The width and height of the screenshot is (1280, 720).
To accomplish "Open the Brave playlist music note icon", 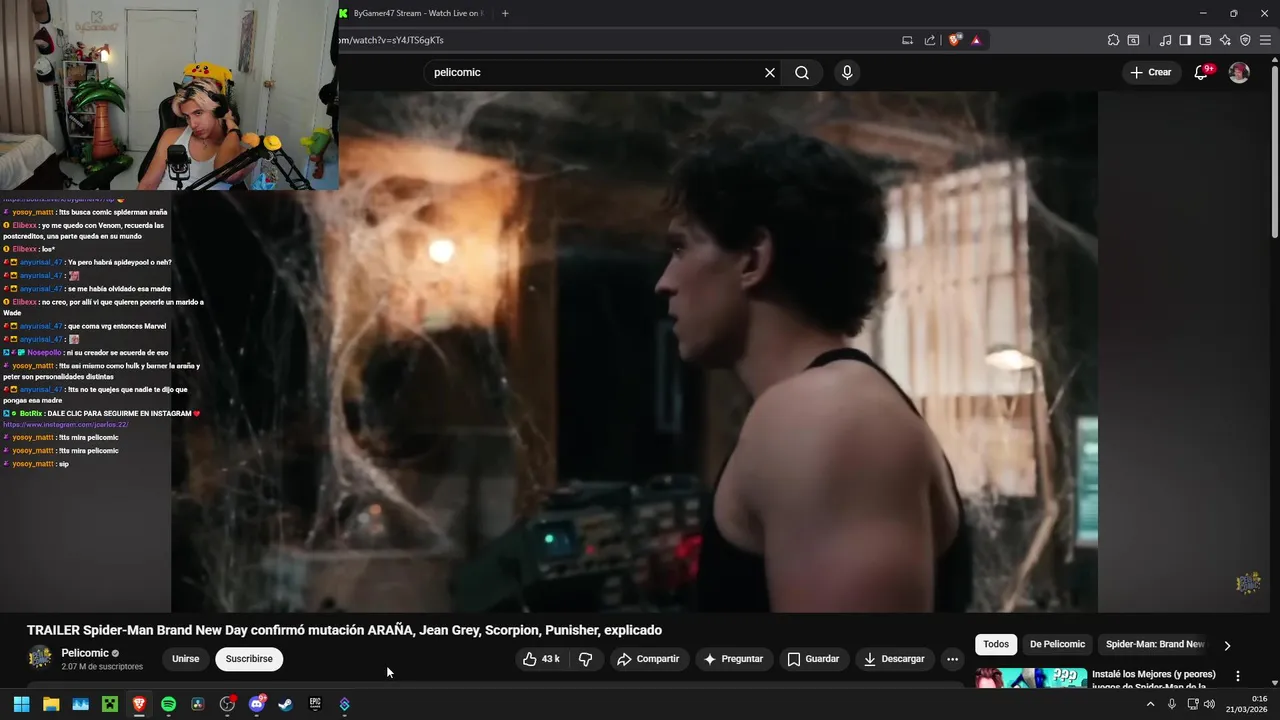I will (x=1165, y=40).
